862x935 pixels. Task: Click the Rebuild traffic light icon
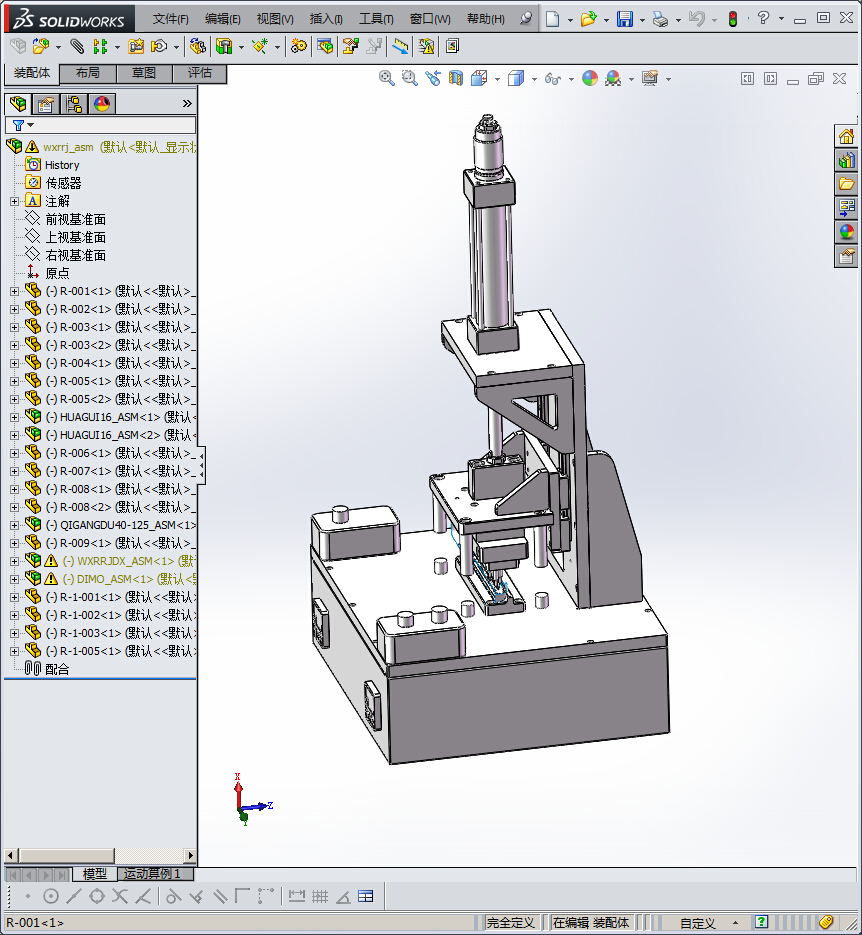[x=733, y=19]
